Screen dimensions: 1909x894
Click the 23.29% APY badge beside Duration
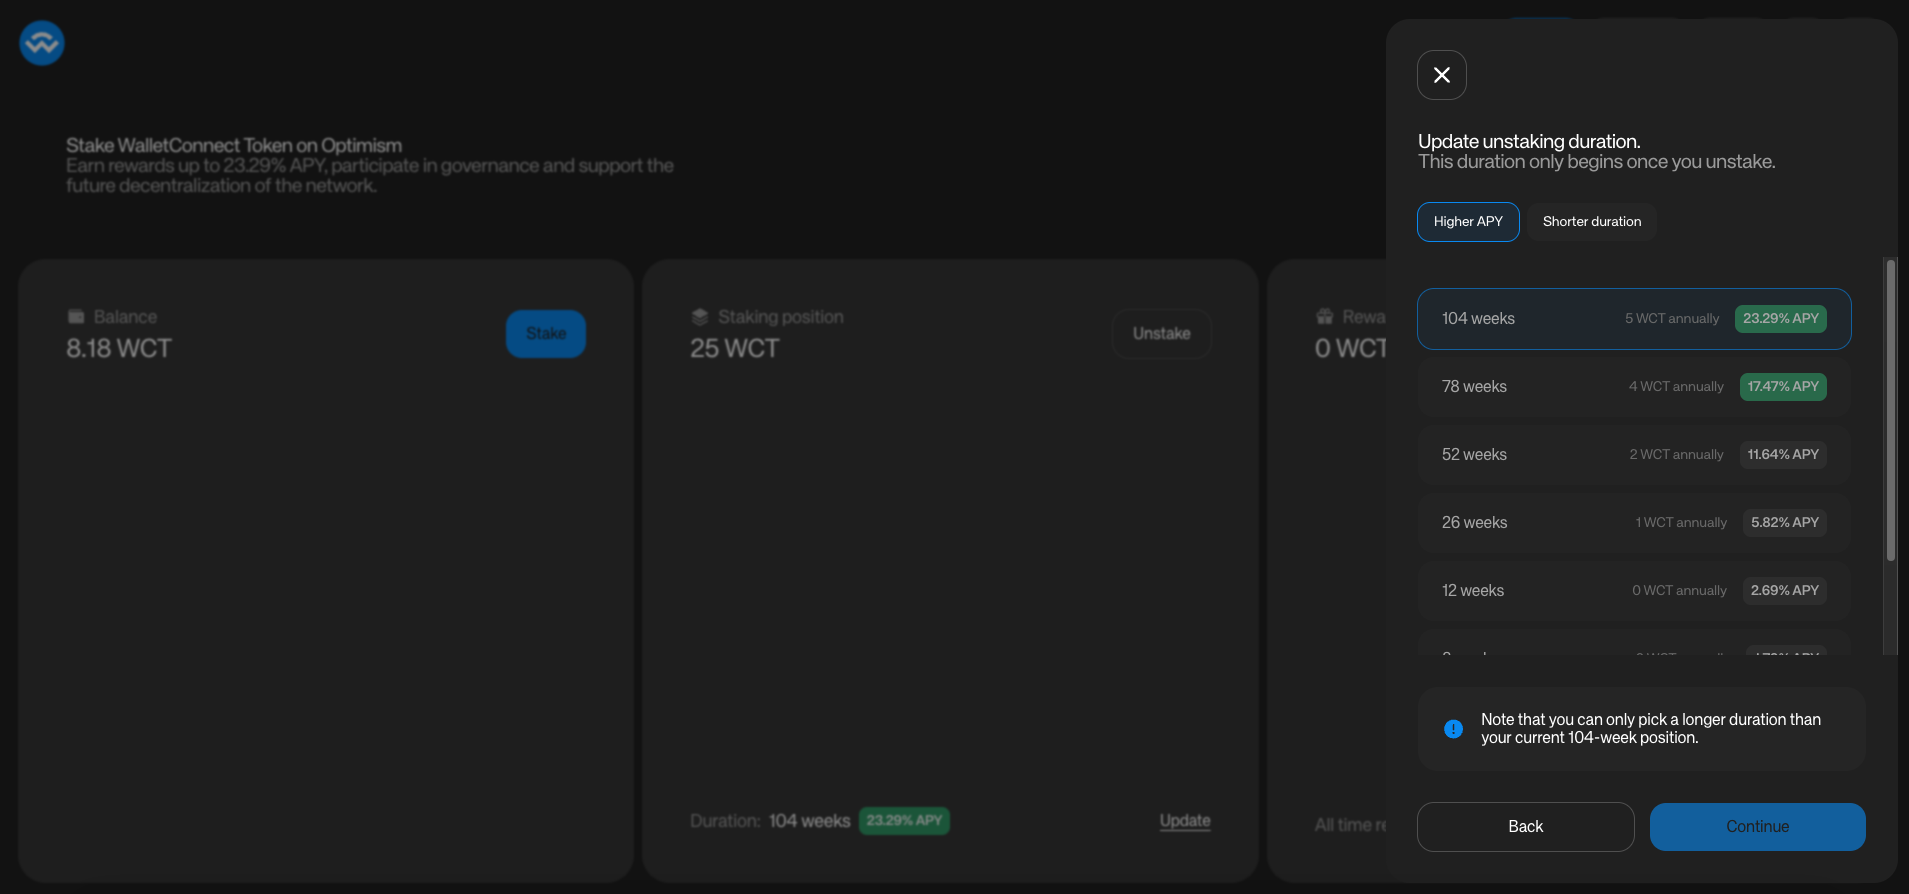pos(904,821)
